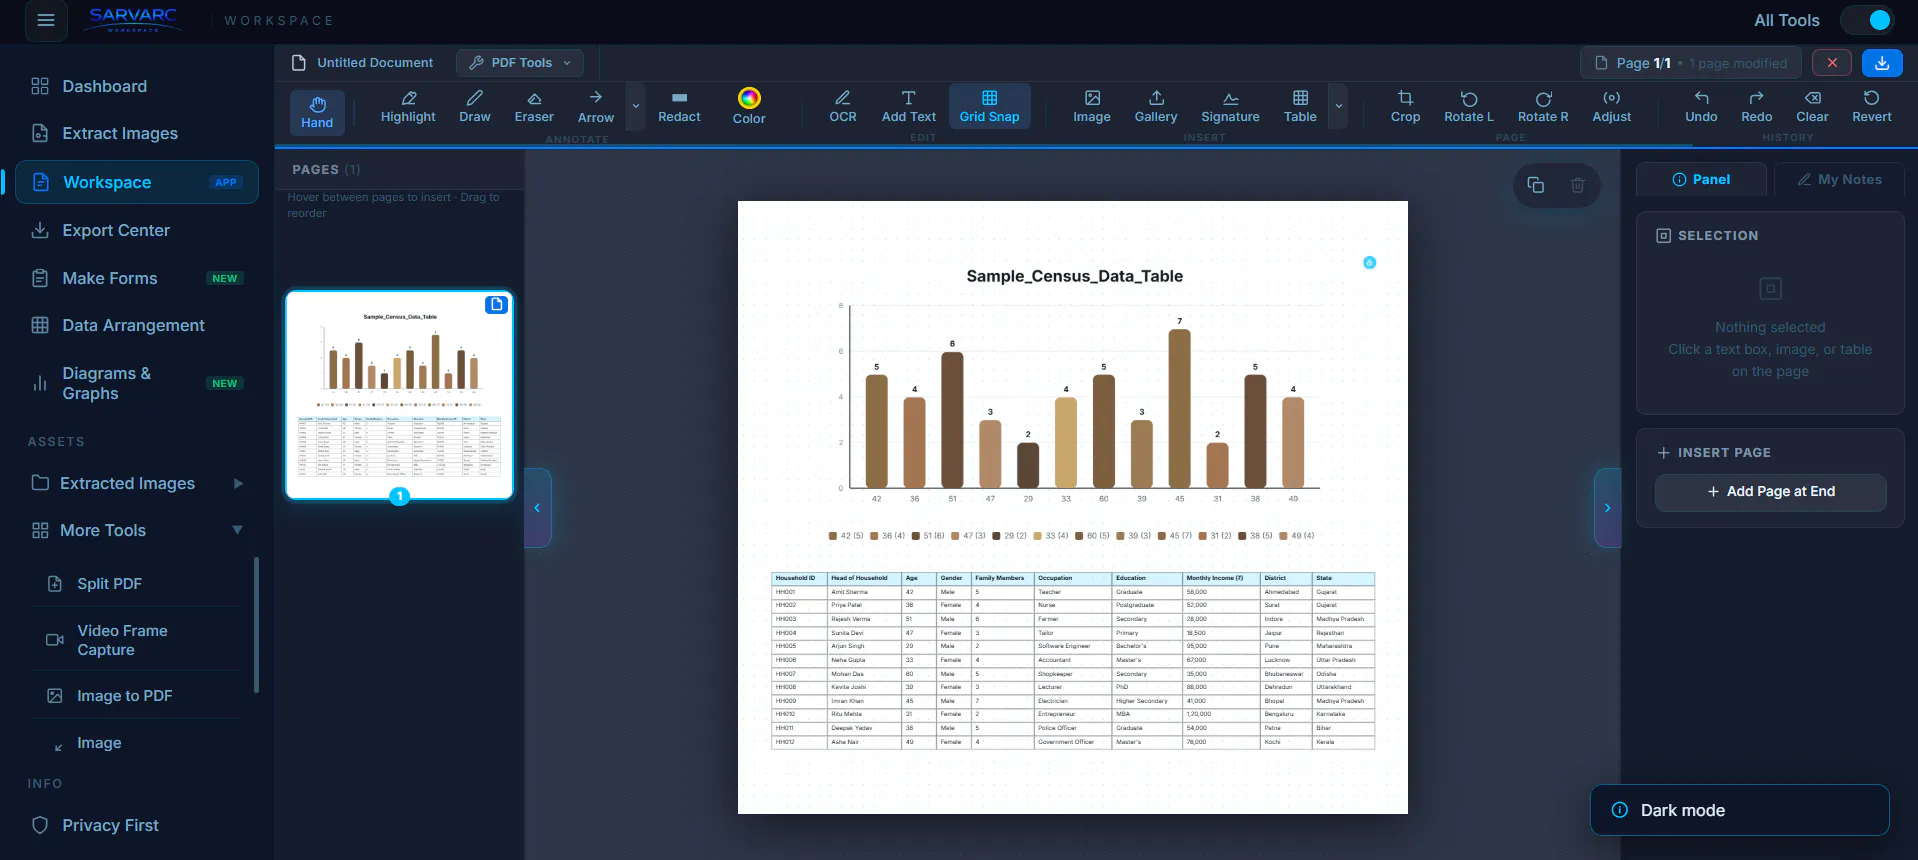Click the blue download button

pyautogui.click(x=1882, y=63)
